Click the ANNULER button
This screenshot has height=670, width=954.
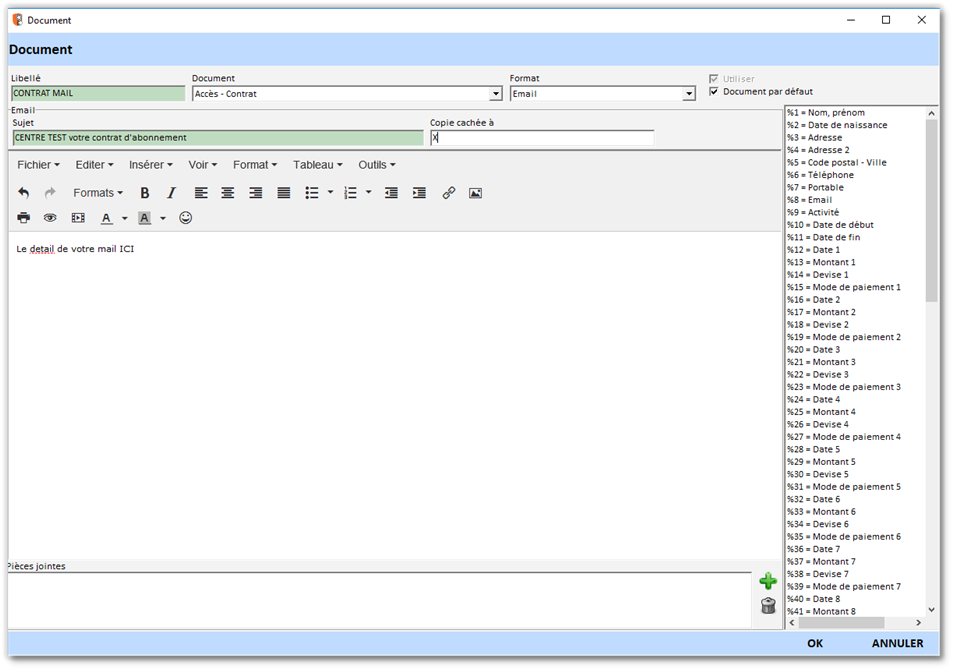(897, 643)
